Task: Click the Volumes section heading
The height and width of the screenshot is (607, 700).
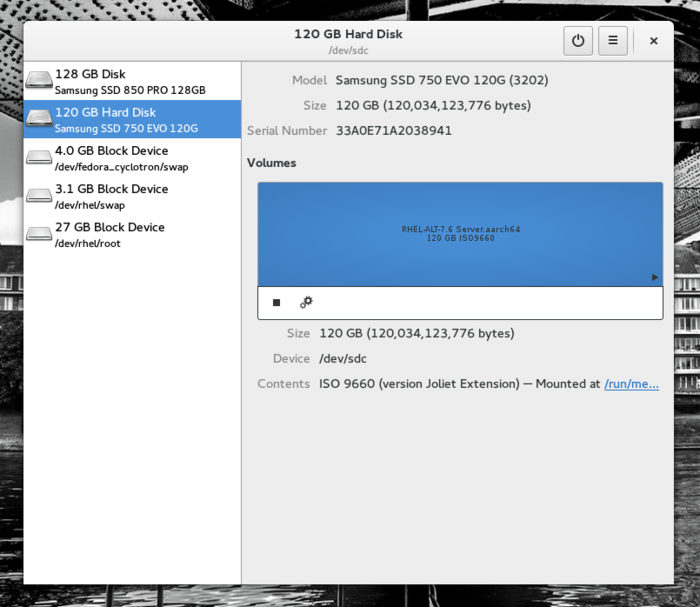Action: [x=271, y=162]
